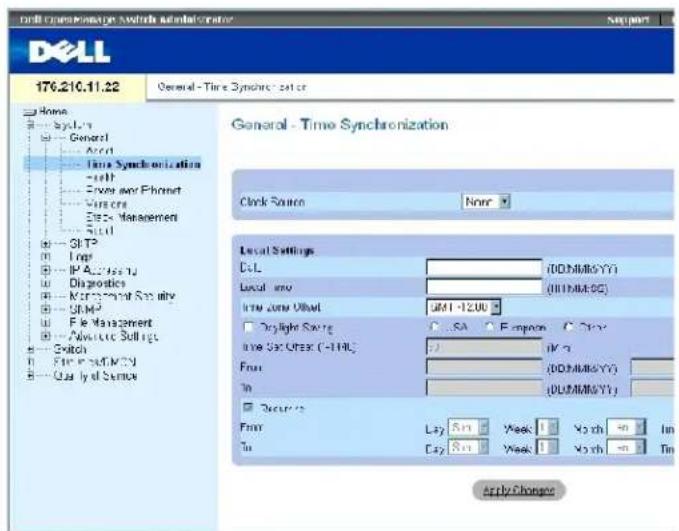The height and width of the screenshot is (531, 679).
Task: Open the Reset page in tree
Action: (100, 230)
